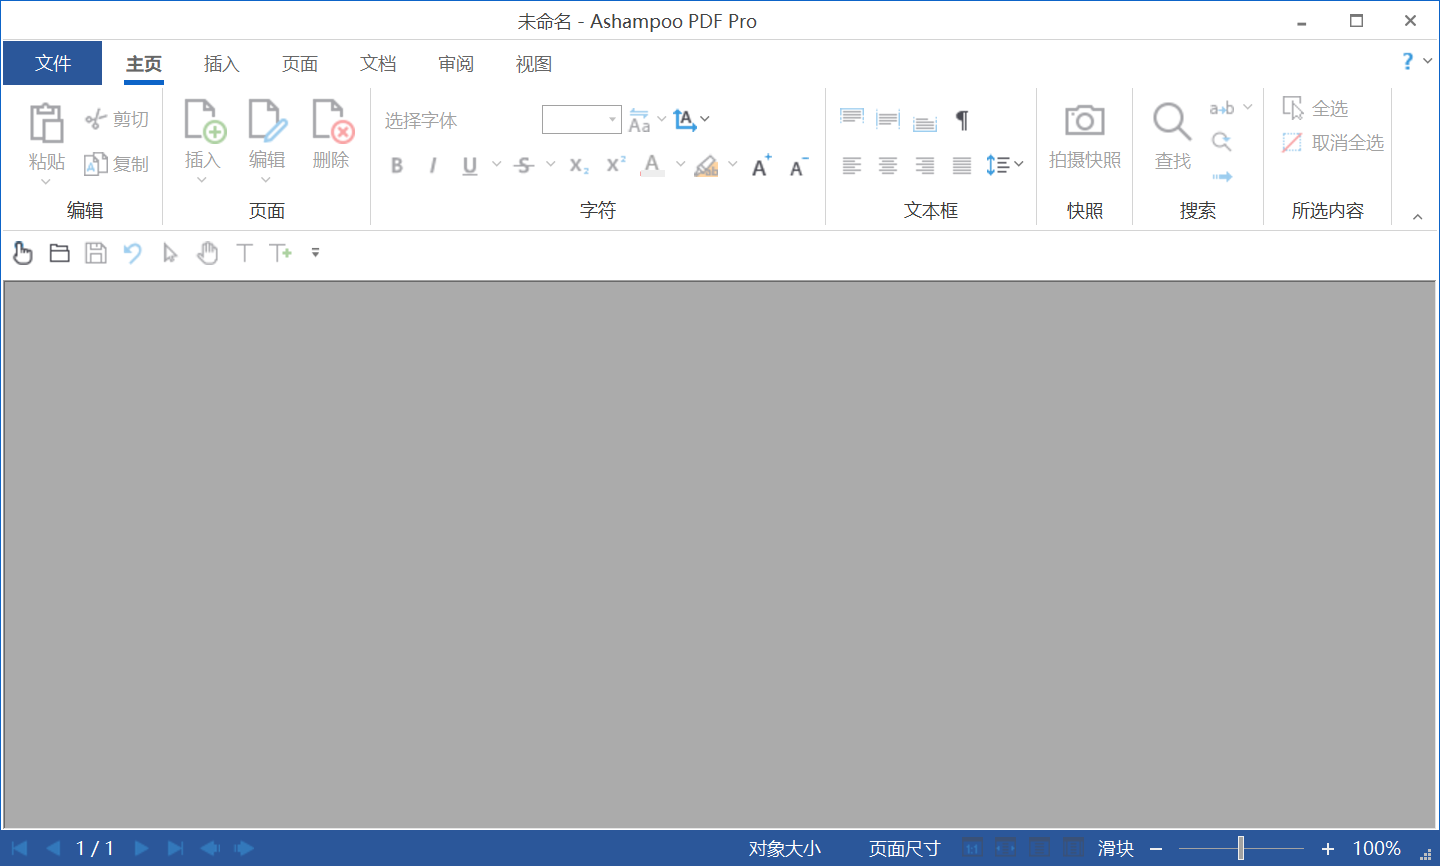Switch to the 审阅 review tab
This screenshot has height=866, width=1440.
(x=456, y=64)
